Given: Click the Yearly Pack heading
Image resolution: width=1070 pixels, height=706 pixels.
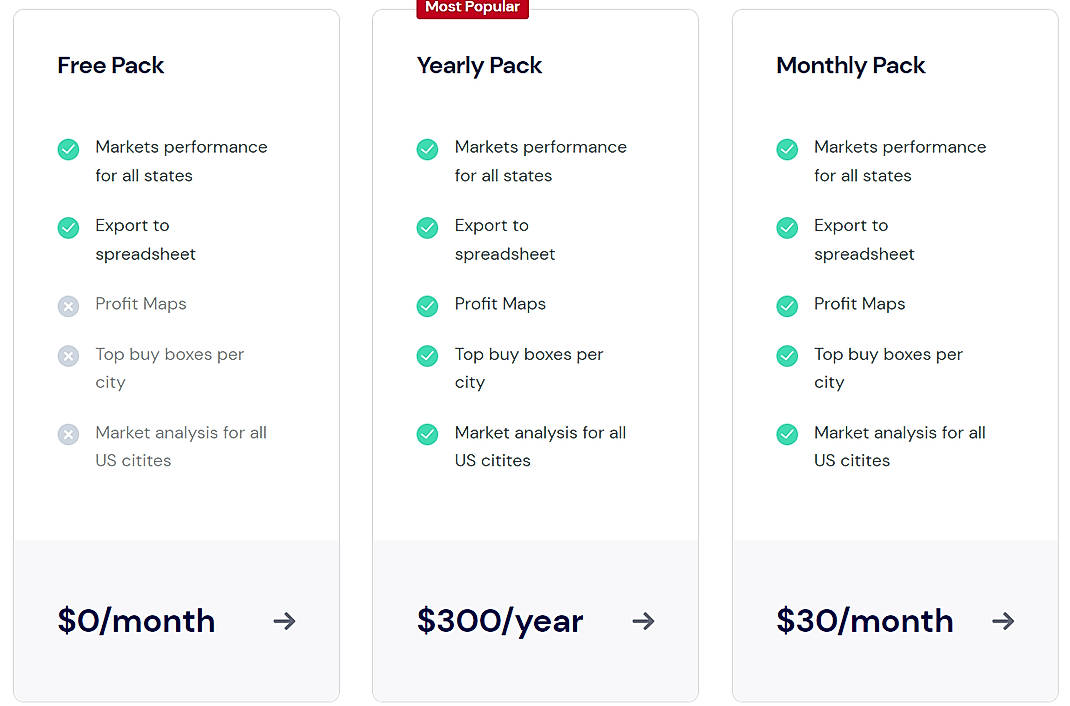Looking at the screenshot, I should click(x=478, y=65).
